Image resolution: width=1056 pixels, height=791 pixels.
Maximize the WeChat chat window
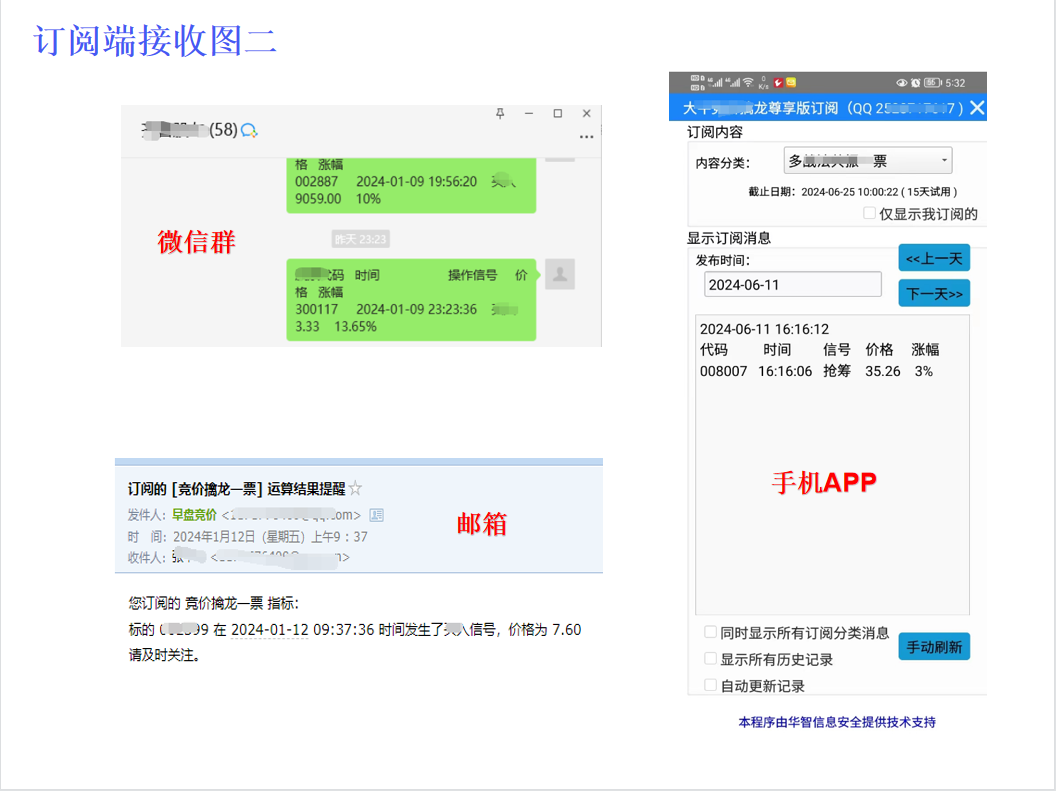click(558, 114)
